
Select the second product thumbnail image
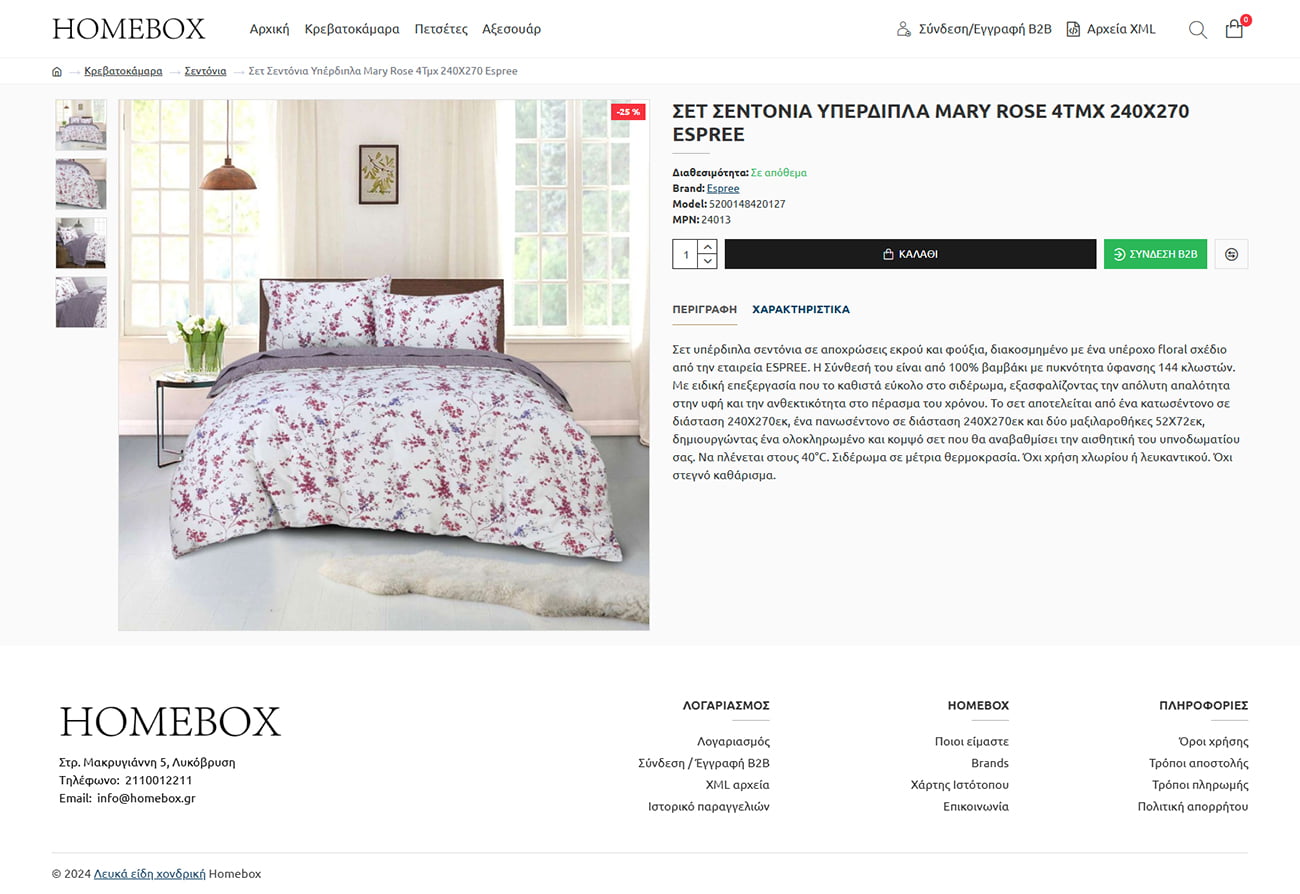pos(81,184)
